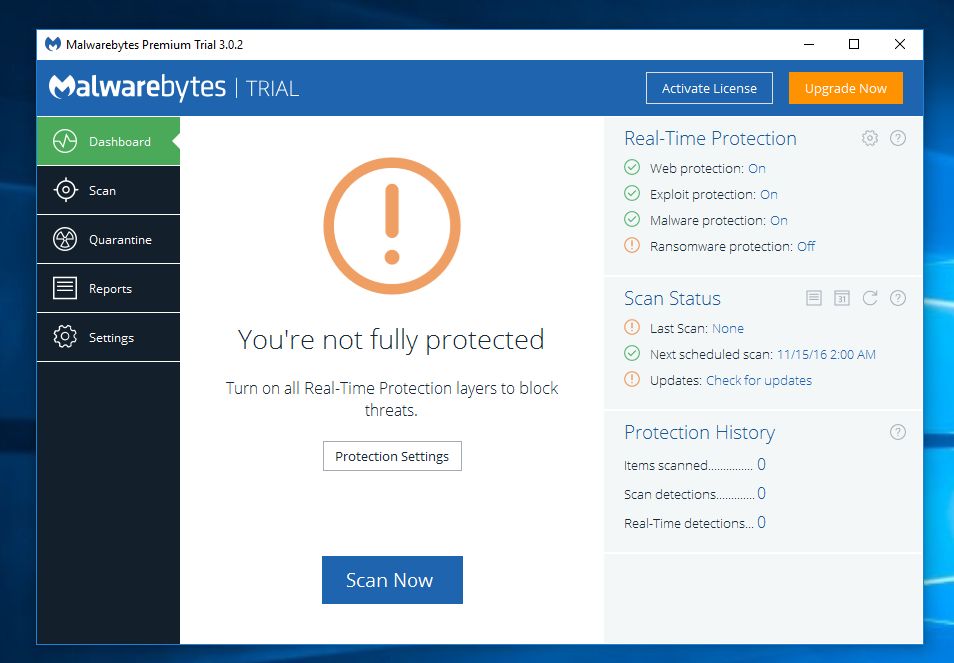Click Scan Status help icon

click(x=898, y=298)
